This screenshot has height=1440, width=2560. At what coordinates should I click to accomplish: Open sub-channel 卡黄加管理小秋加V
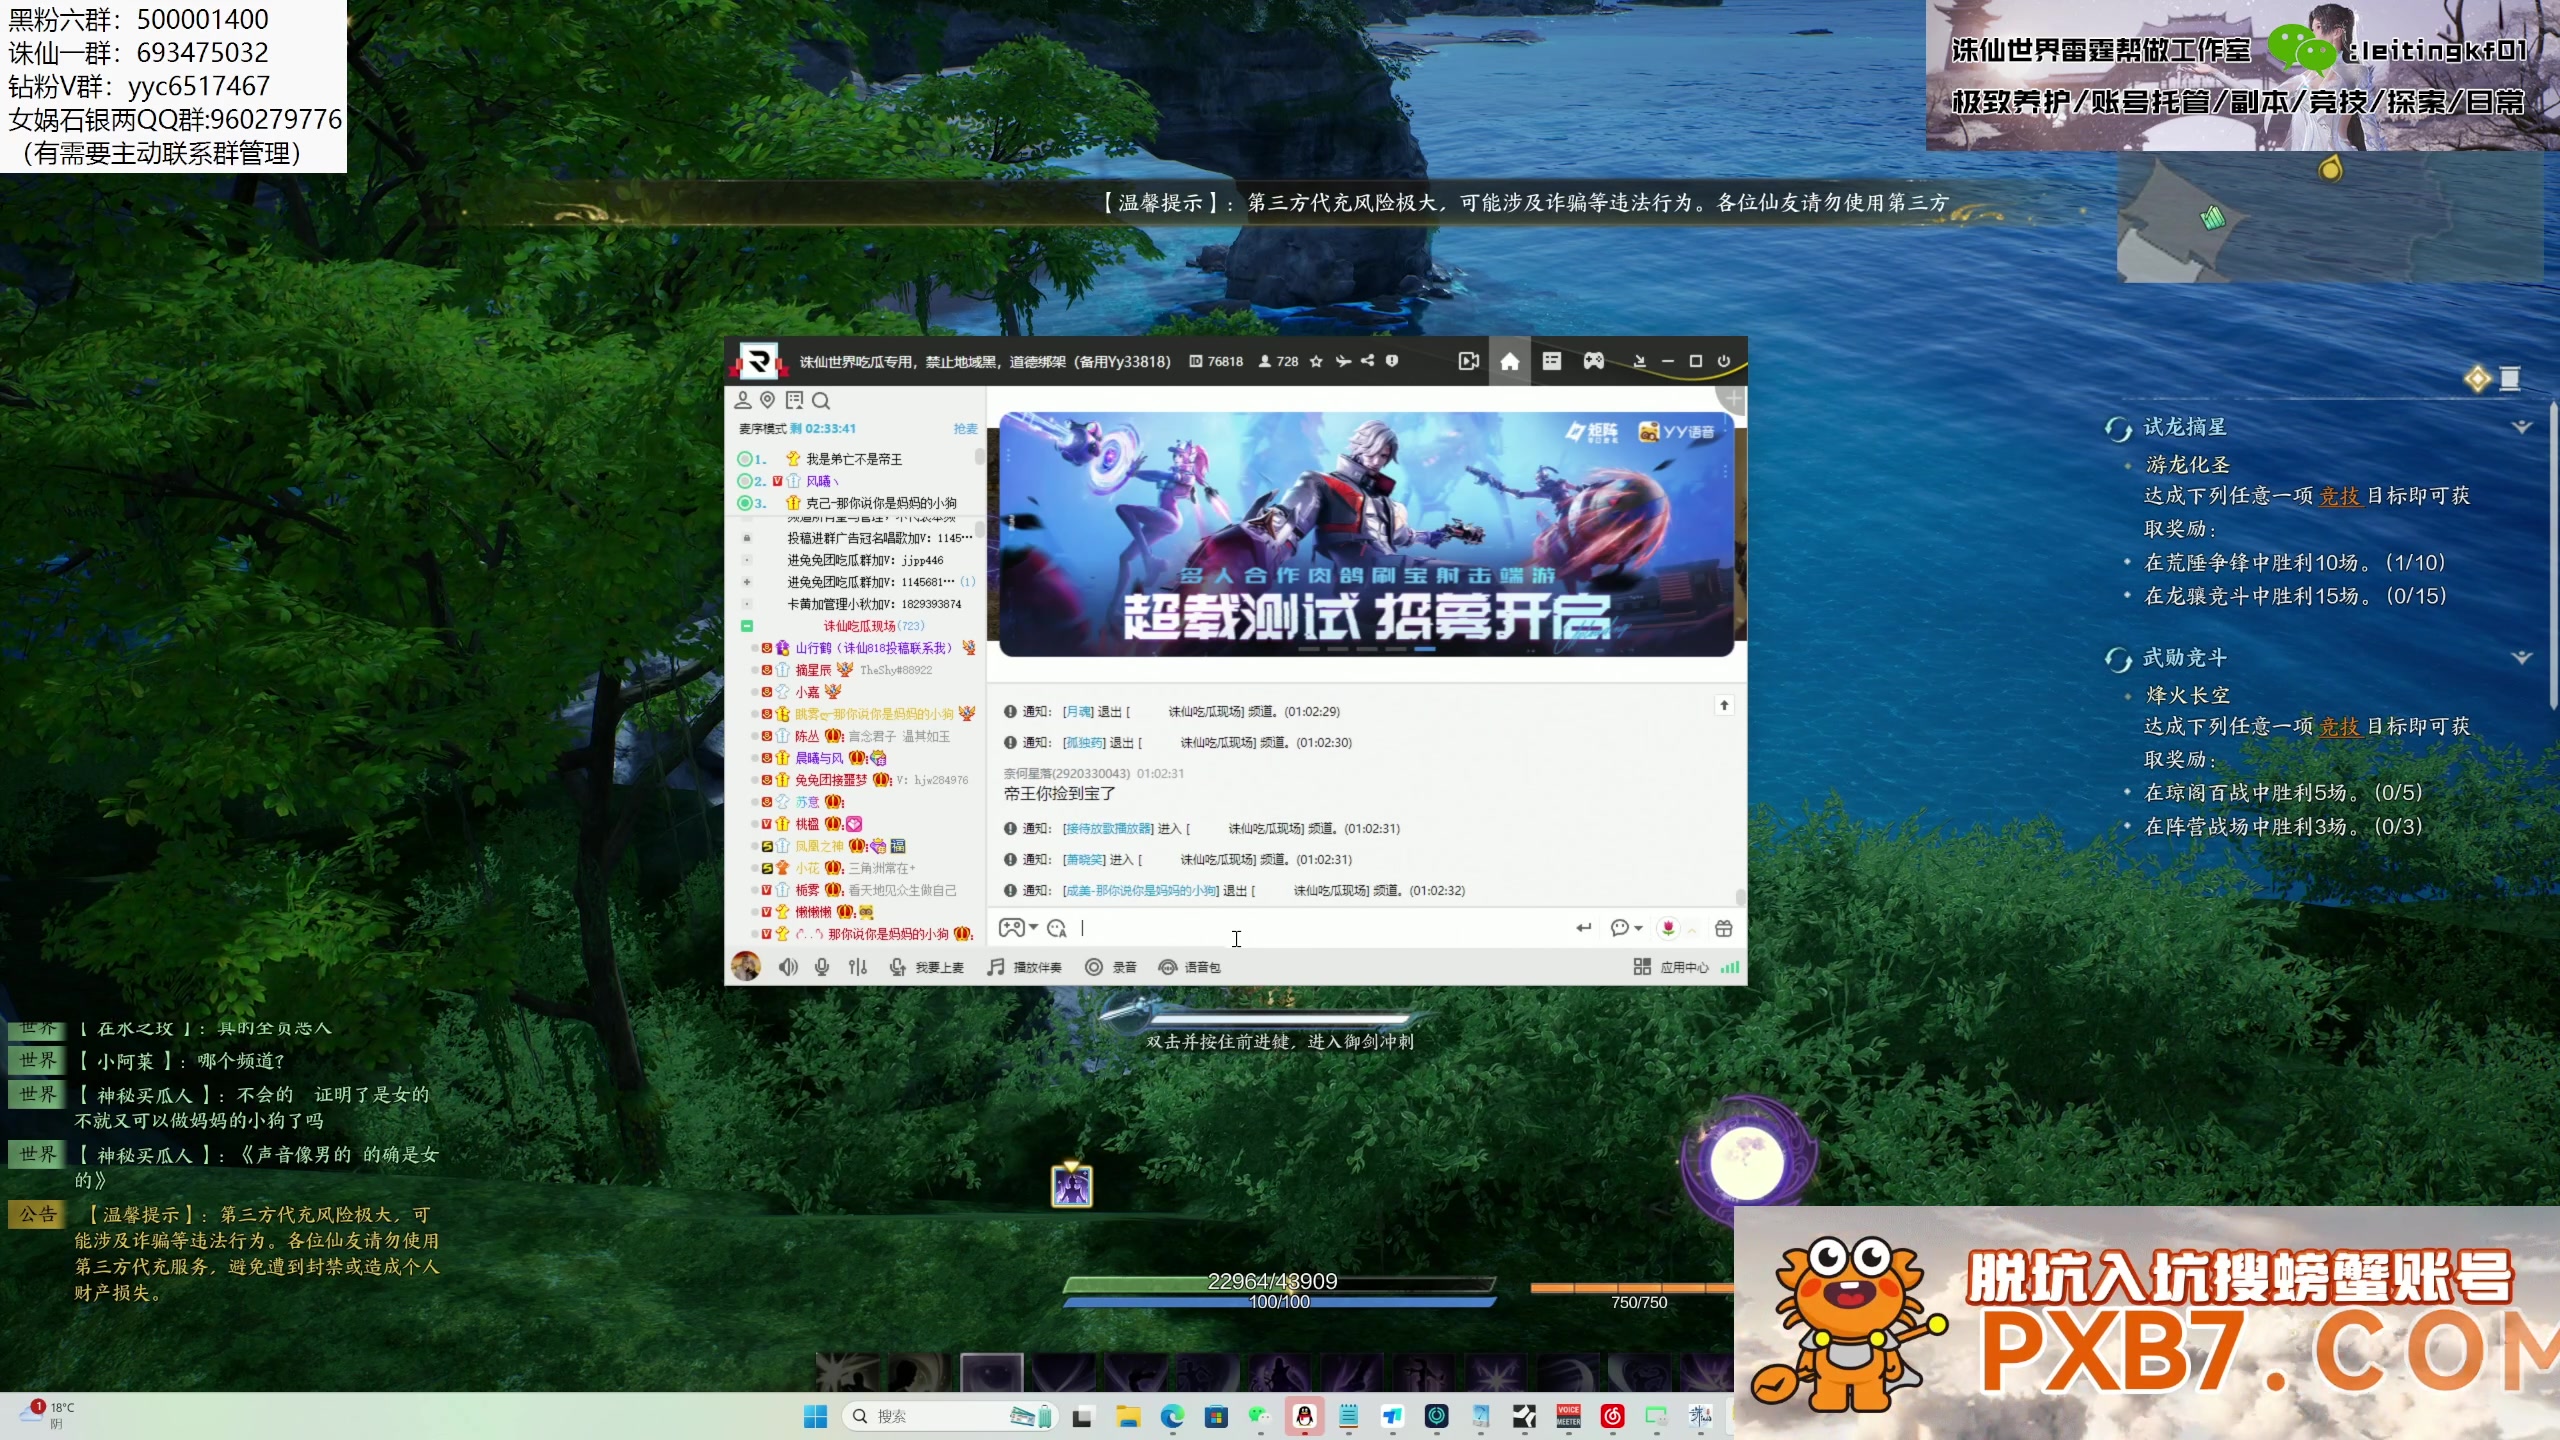click(x=874, y=604)
